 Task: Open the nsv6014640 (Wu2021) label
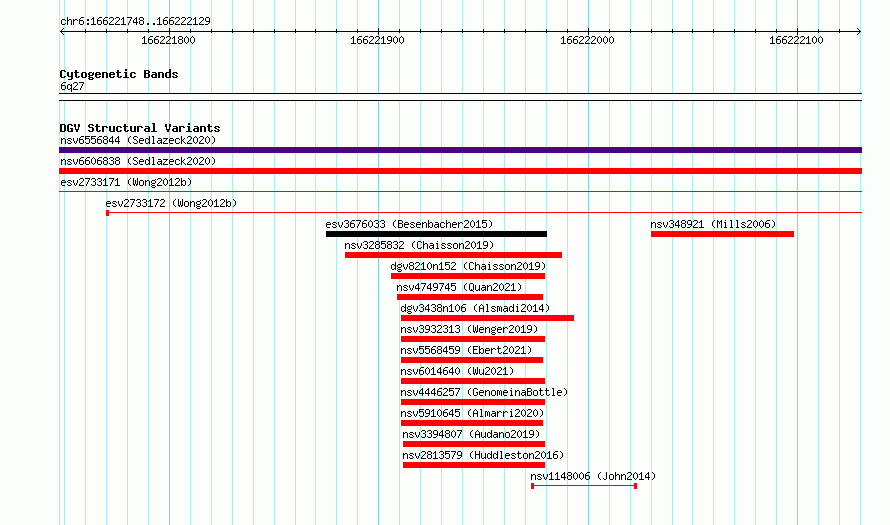[457, 371]
